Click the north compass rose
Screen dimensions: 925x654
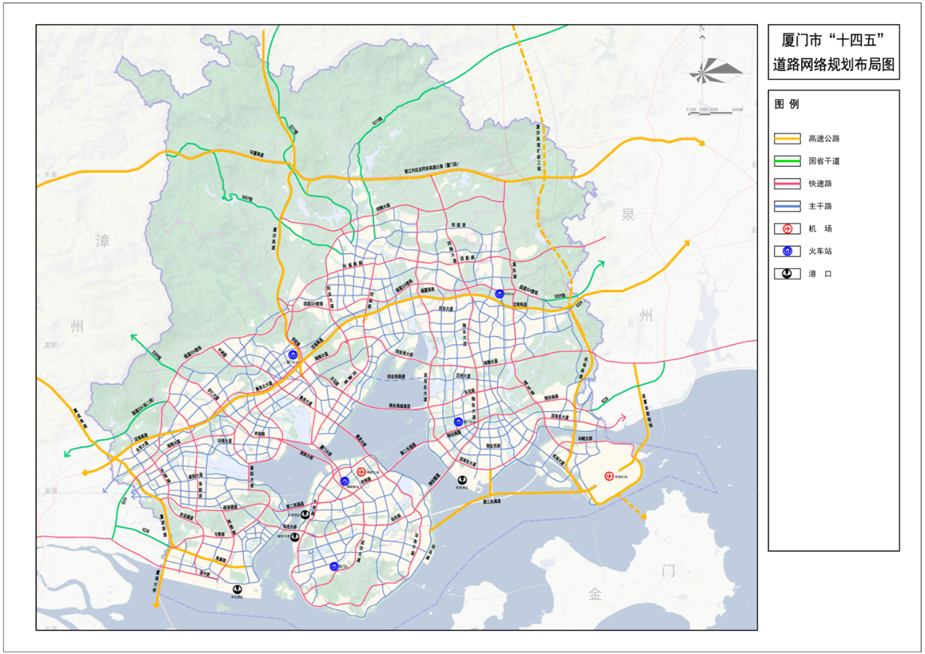pyautogui.click(x=714, y=73)
